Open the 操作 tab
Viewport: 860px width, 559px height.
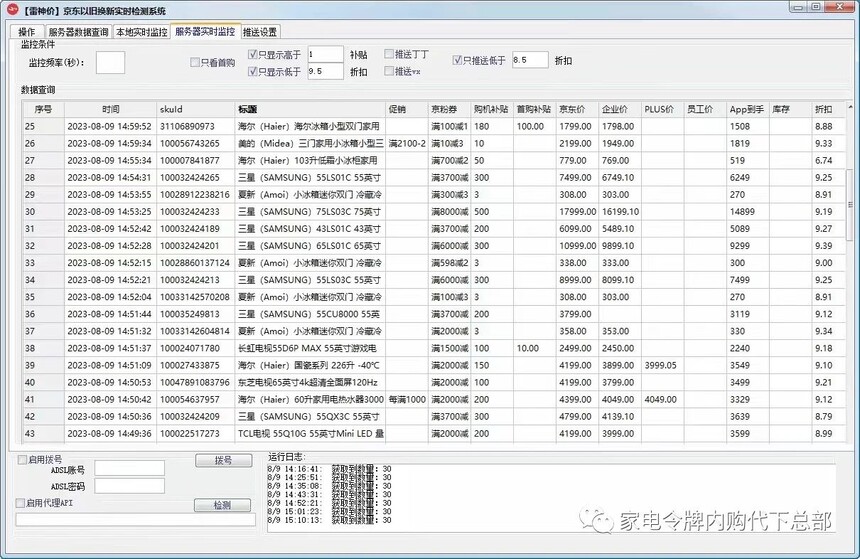[x=27, y=32]
